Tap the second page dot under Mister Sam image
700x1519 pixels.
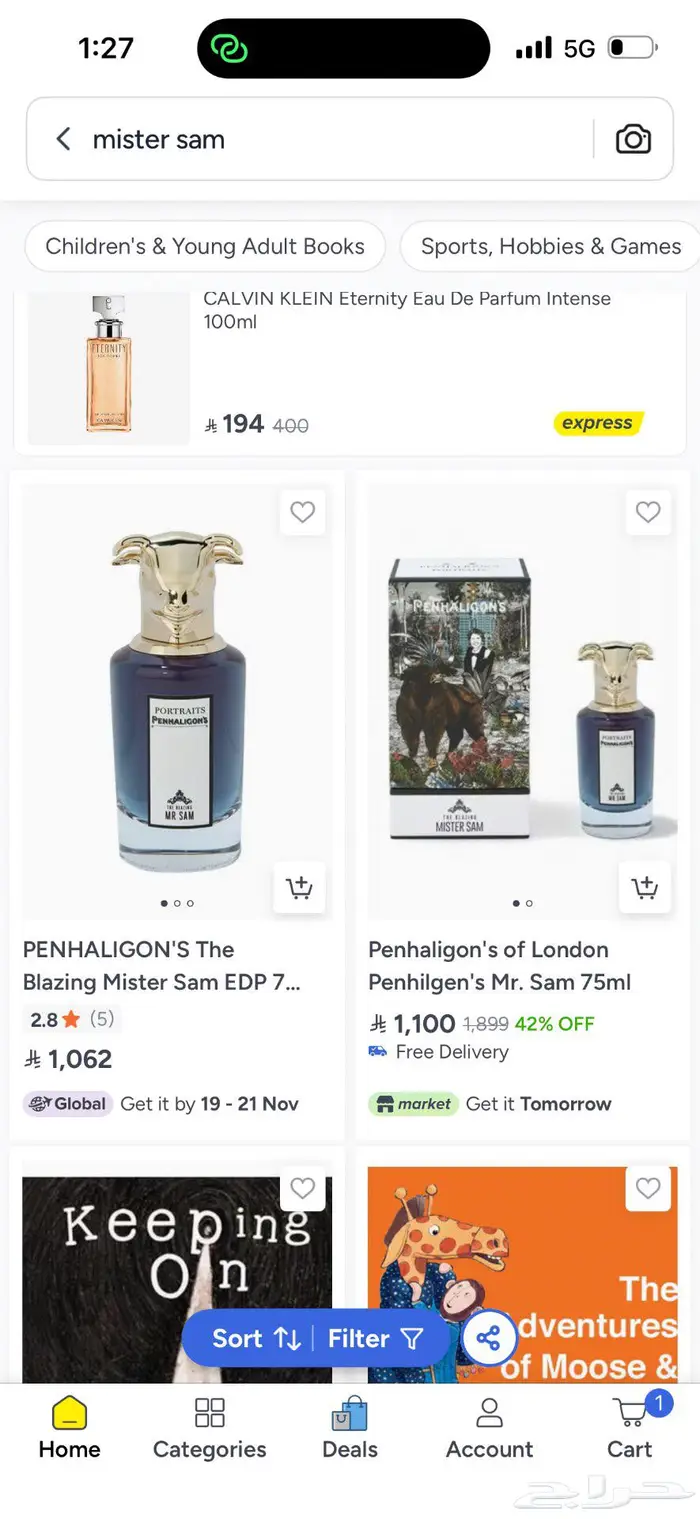177,903
